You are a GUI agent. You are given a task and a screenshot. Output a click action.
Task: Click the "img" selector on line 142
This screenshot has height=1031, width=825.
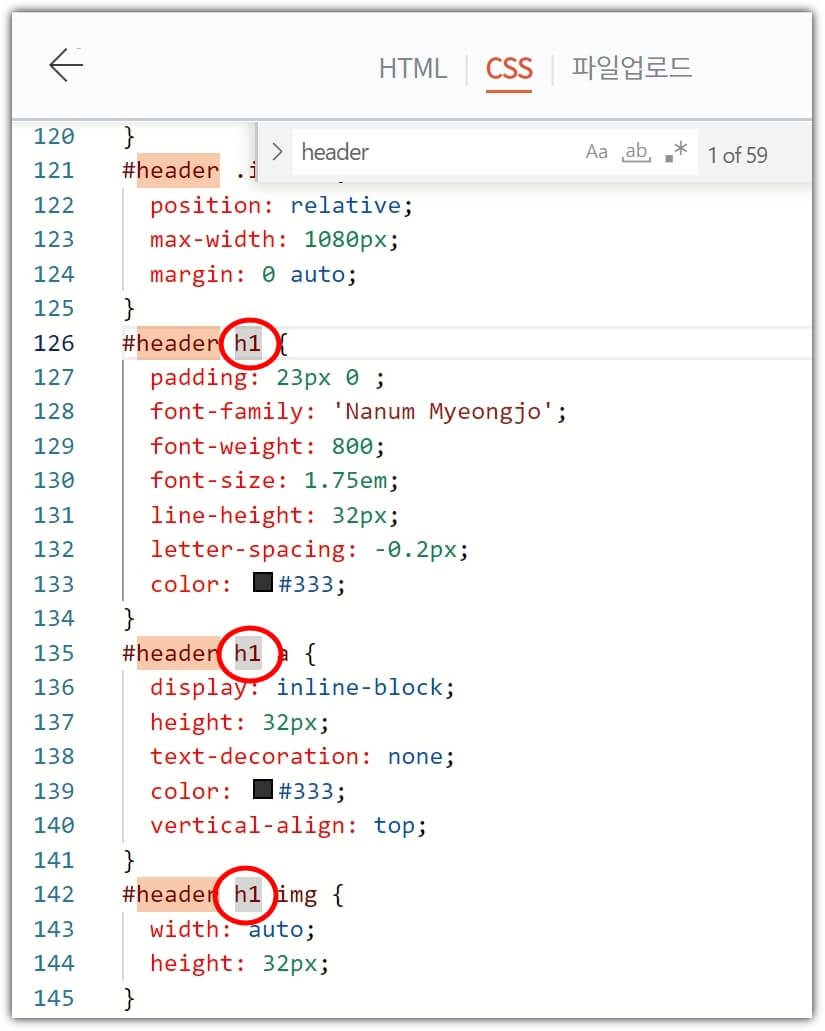296,896
